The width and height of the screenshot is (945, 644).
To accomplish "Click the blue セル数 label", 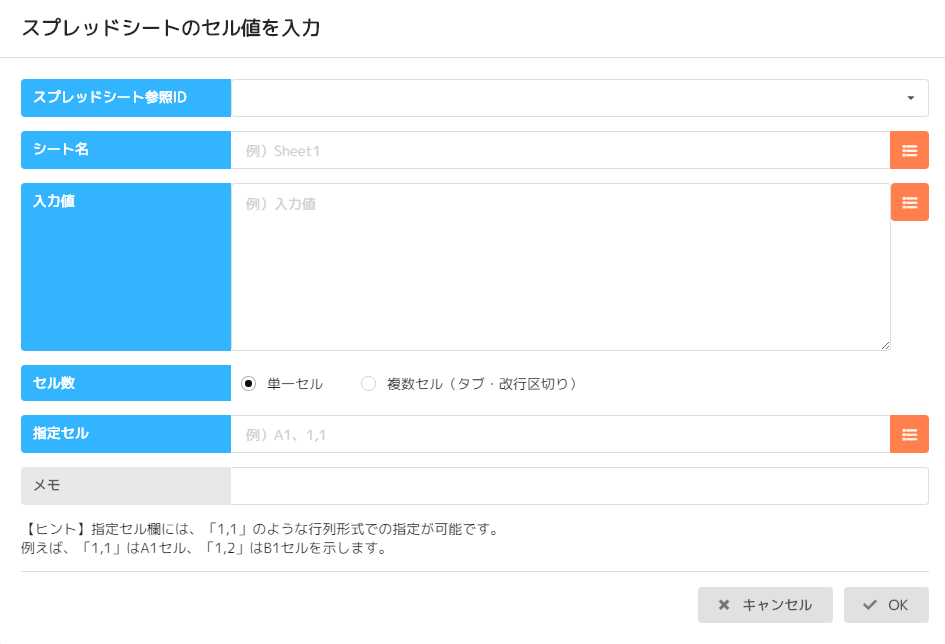I will tap(126, 383).
